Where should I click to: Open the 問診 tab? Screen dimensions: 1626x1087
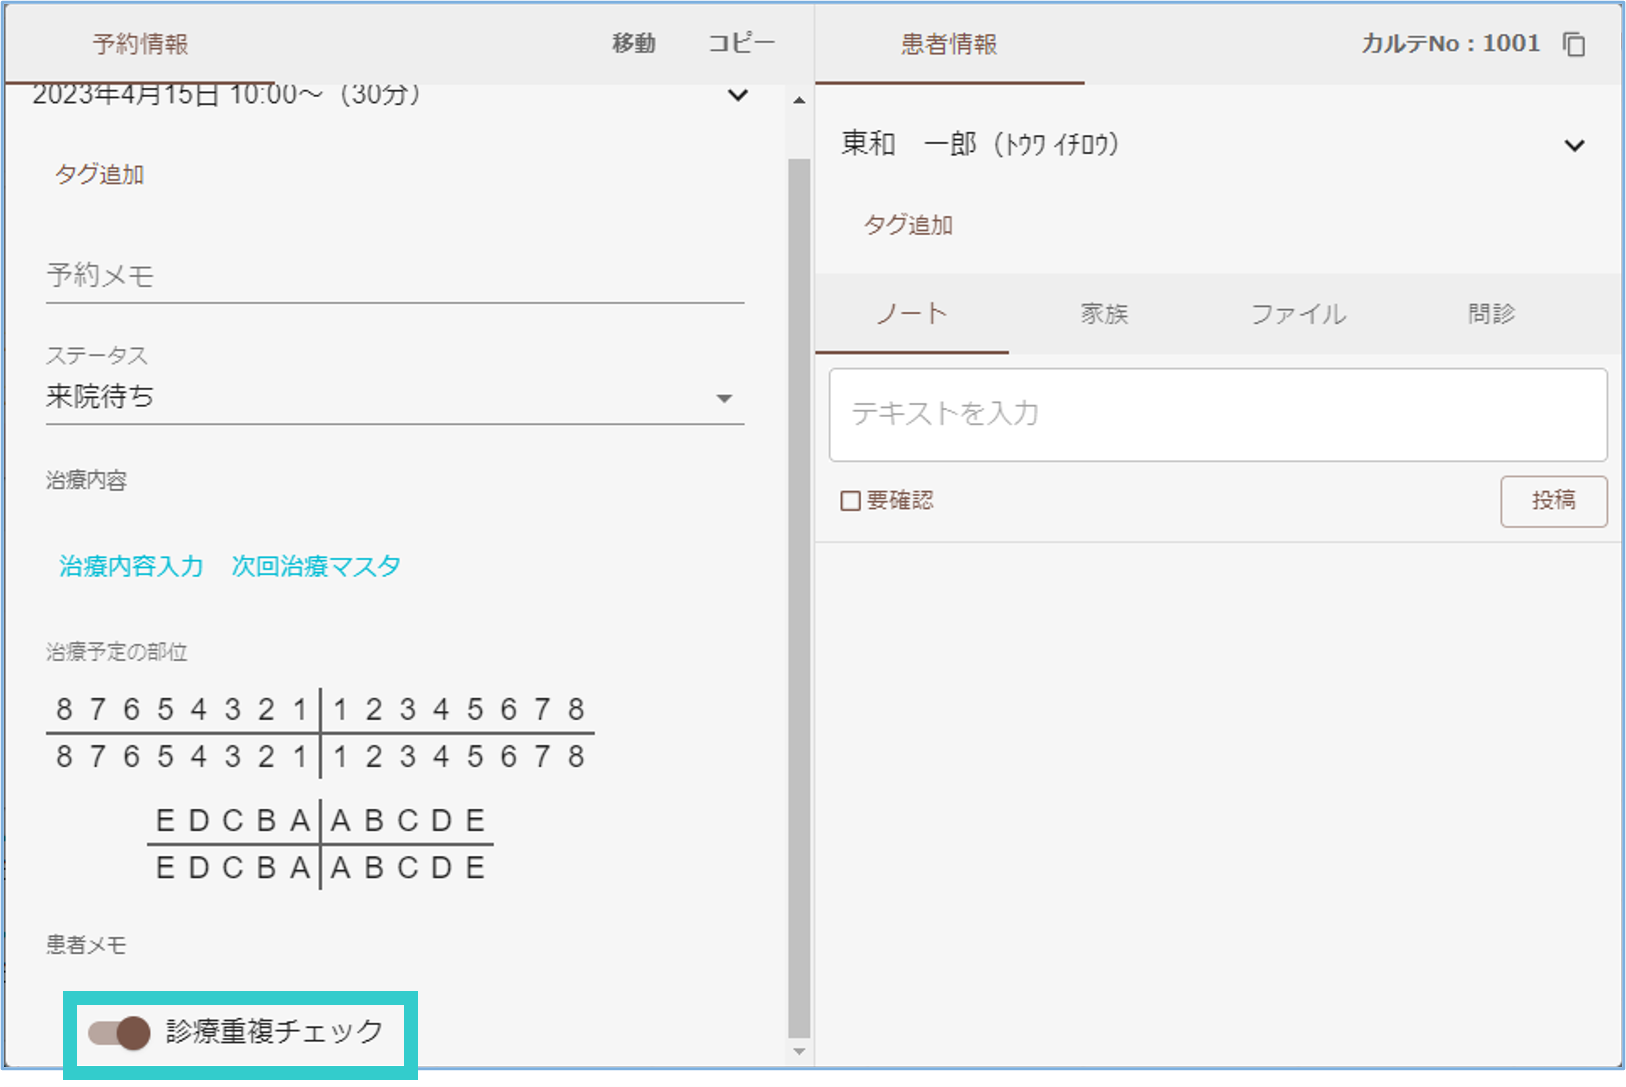pos(1491,314)
